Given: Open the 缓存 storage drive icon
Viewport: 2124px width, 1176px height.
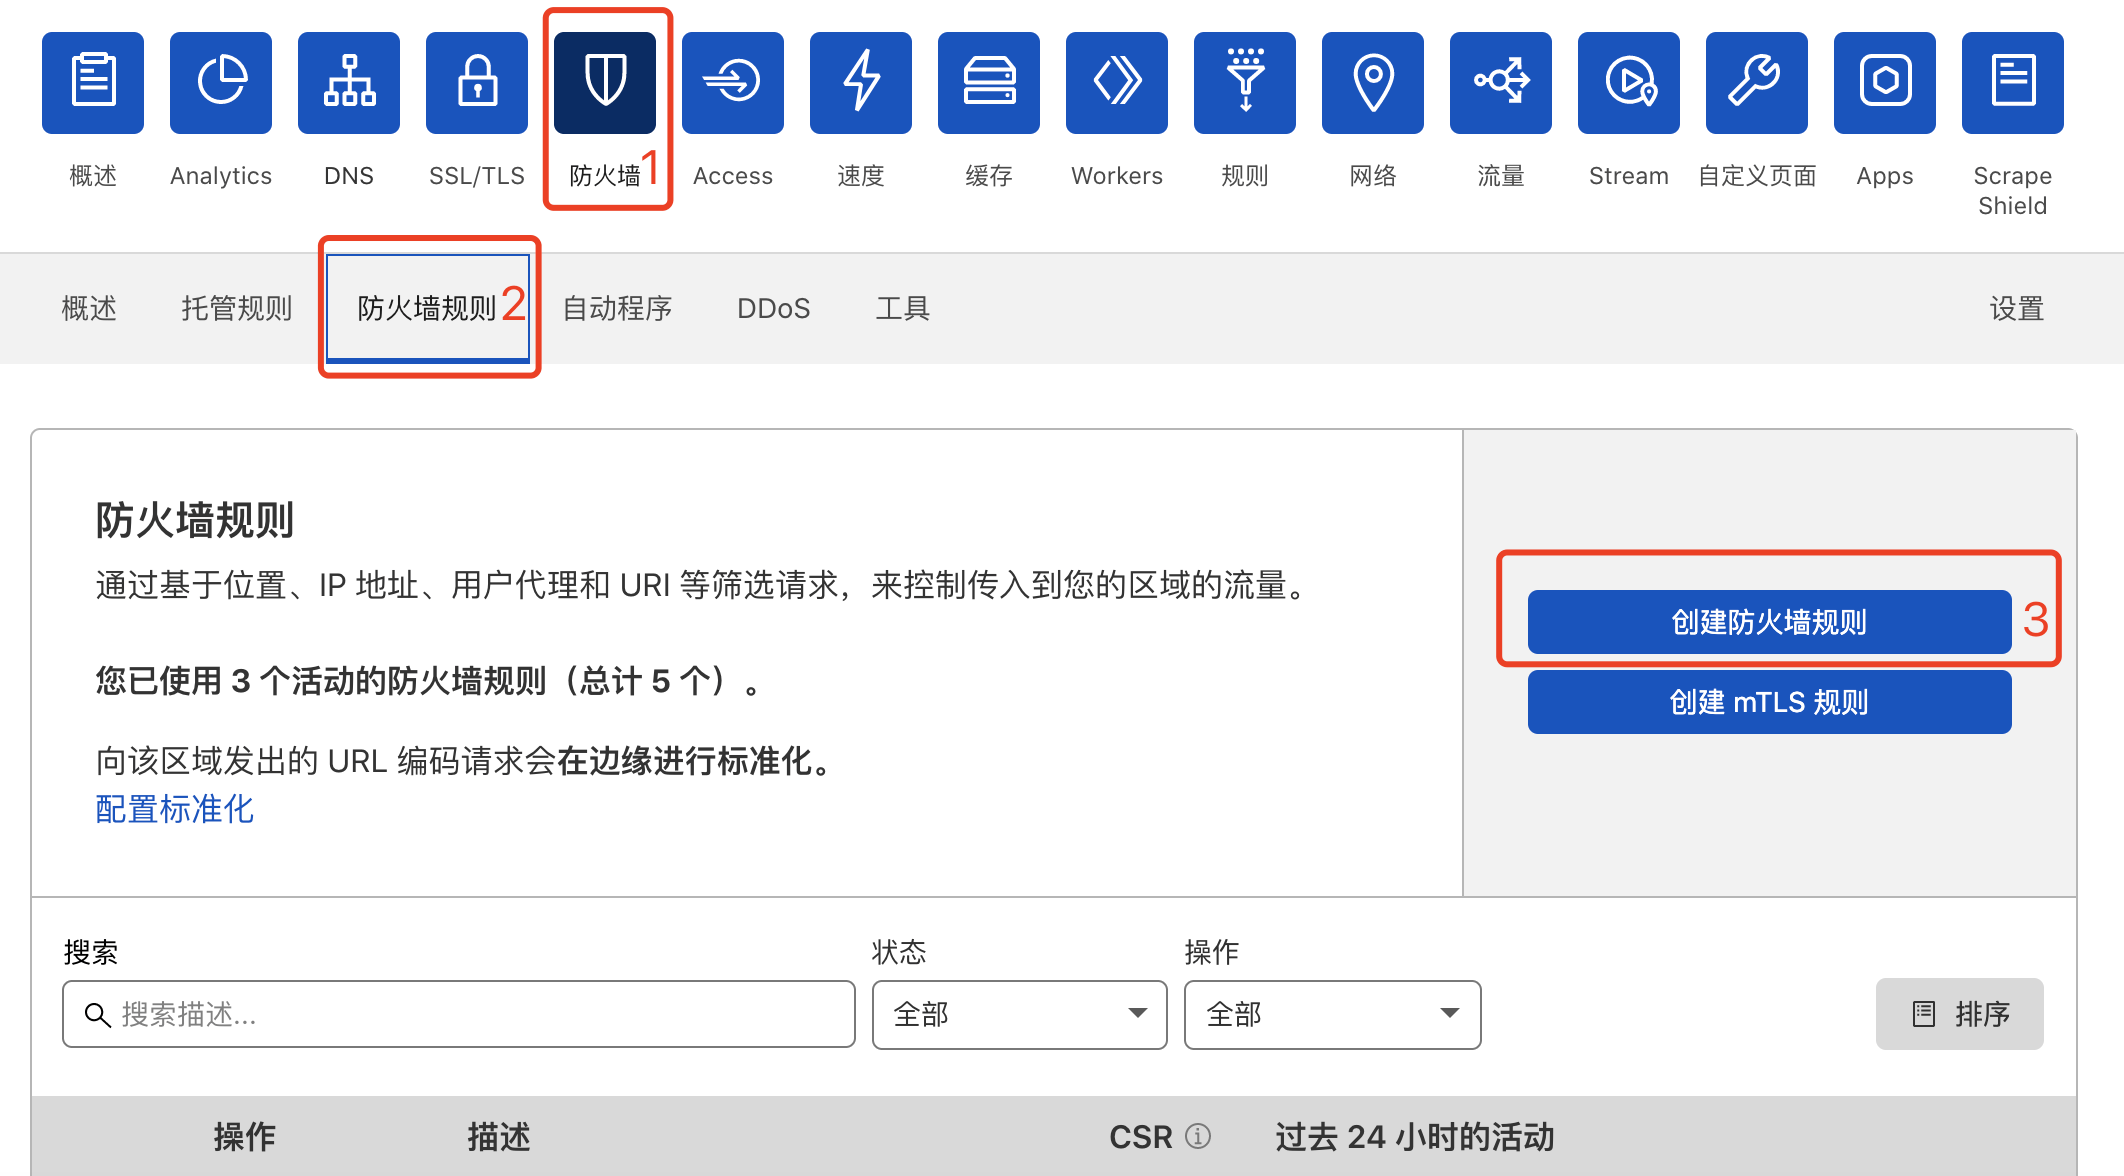Looking at the screenshot, I should [989, 83].
